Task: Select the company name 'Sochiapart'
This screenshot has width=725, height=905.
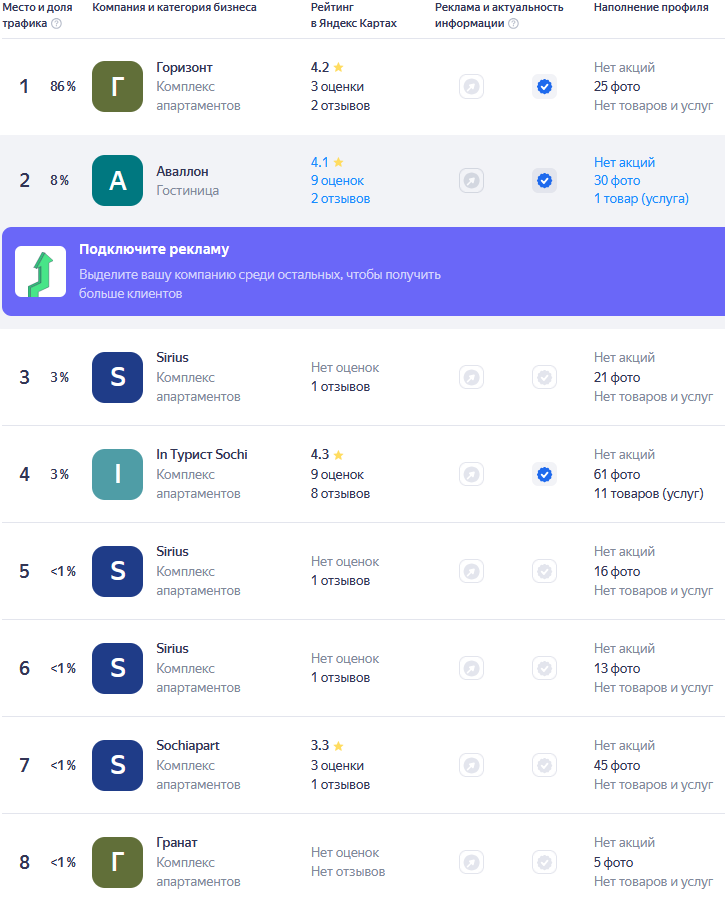Action: 188,746
